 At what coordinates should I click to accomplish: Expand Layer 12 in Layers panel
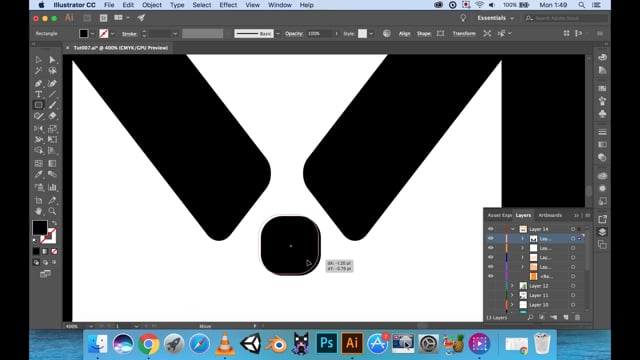click(x=512, y=286)
